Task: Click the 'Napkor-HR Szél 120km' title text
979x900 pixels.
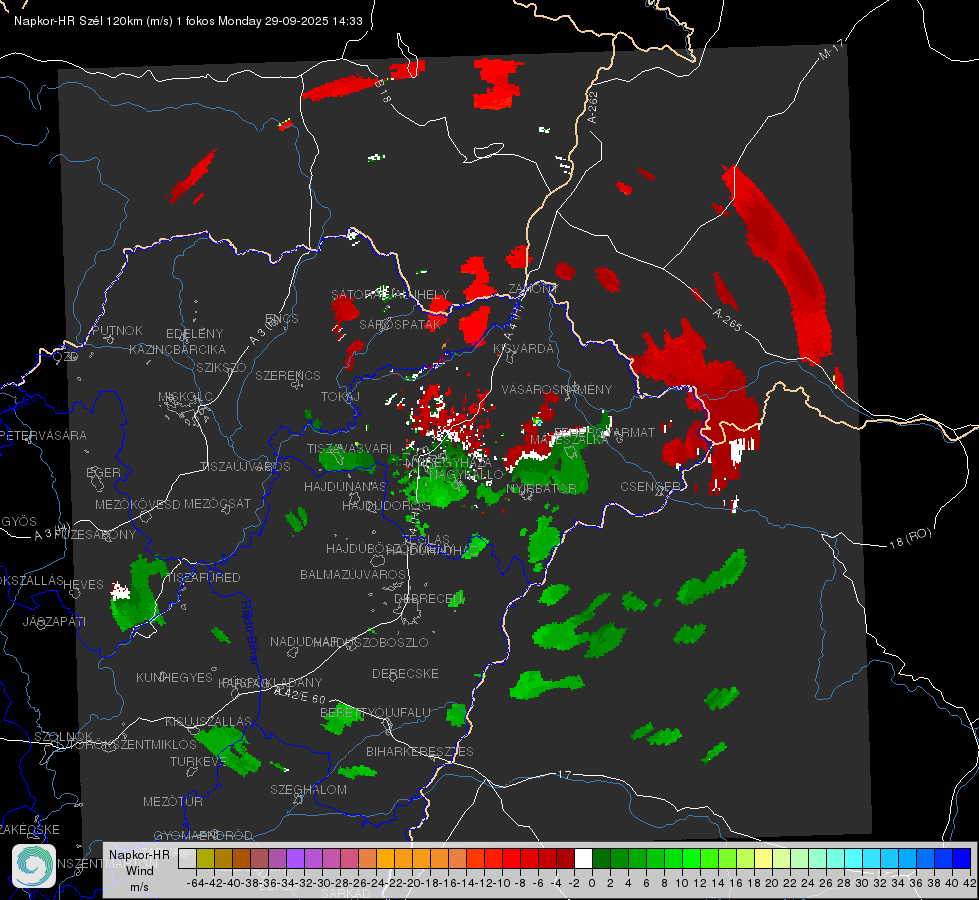Action: point(79,21)
